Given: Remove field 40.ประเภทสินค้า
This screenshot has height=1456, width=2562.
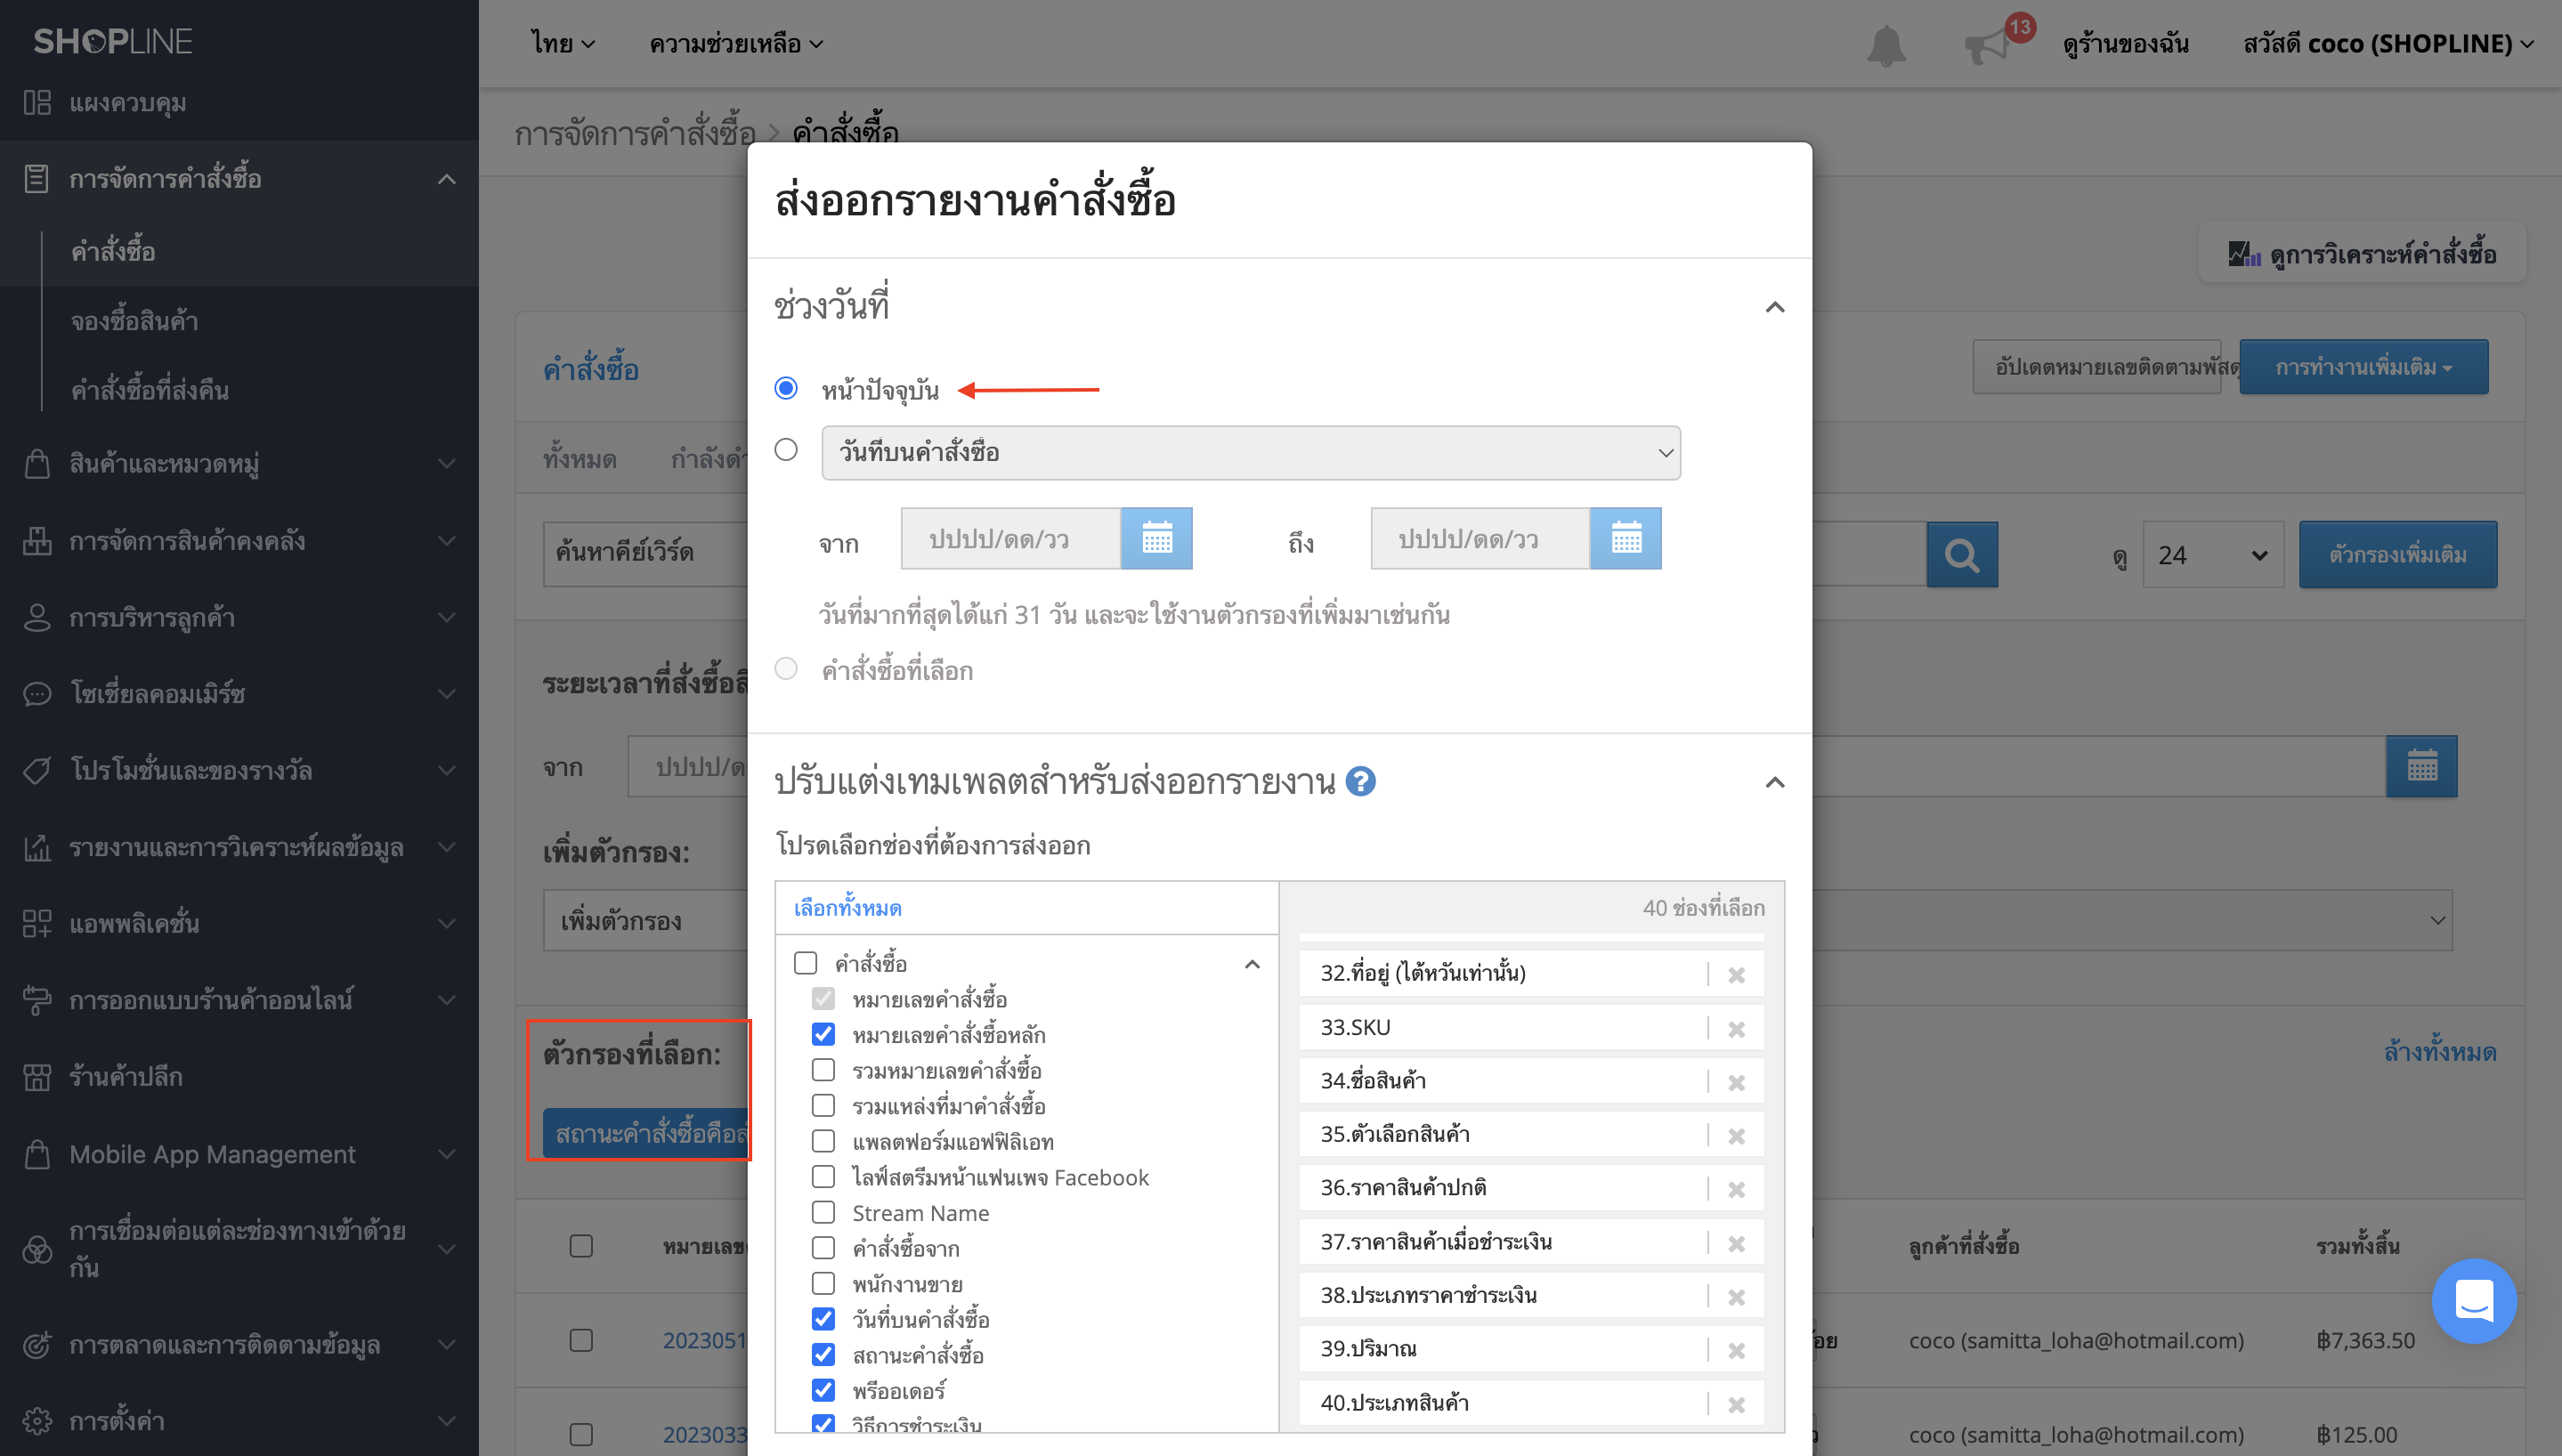Looking at the screenshot, I should click(x=1736, y=1404).
